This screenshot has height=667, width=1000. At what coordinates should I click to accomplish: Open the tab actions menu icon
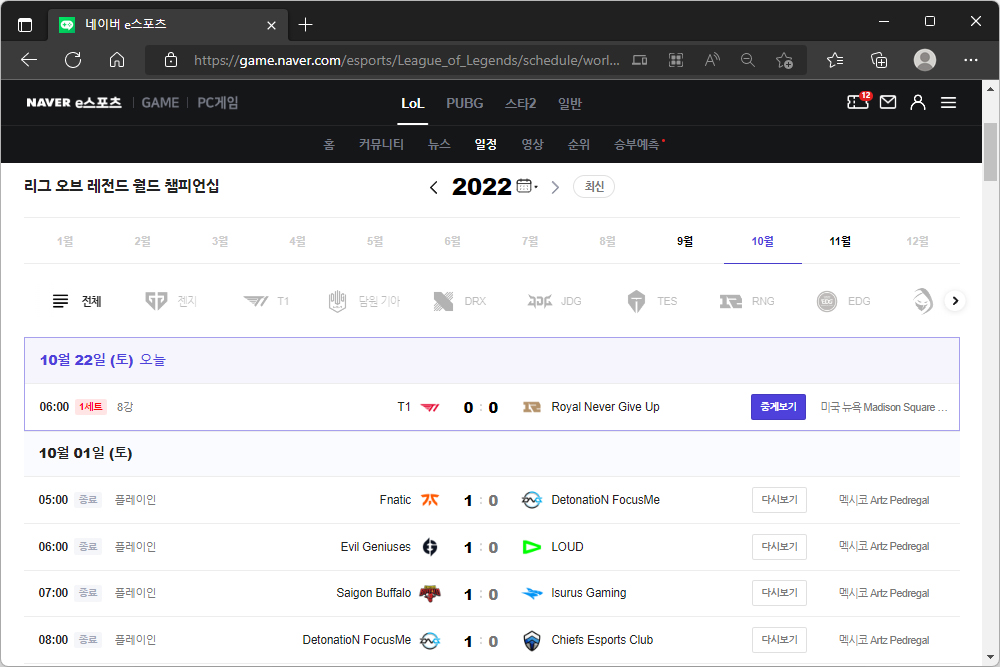pos(25,25)
